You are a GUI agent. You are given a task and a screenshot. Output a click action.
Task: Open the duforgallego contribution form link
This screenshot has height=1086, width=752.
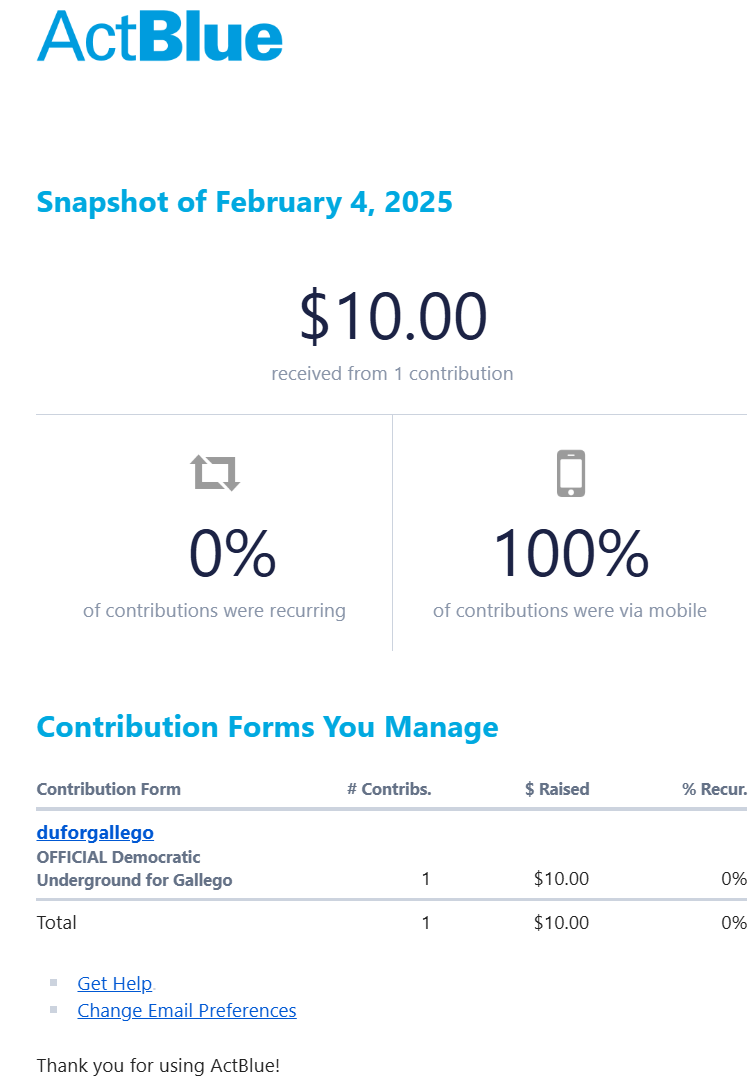95,832
